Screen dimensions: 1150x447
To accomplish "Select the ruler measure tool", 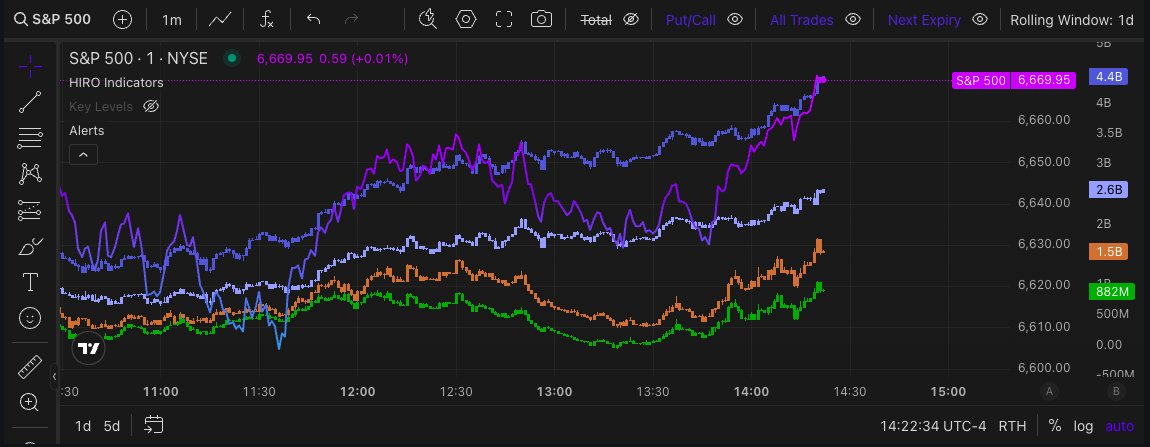I will pos(30,366).
